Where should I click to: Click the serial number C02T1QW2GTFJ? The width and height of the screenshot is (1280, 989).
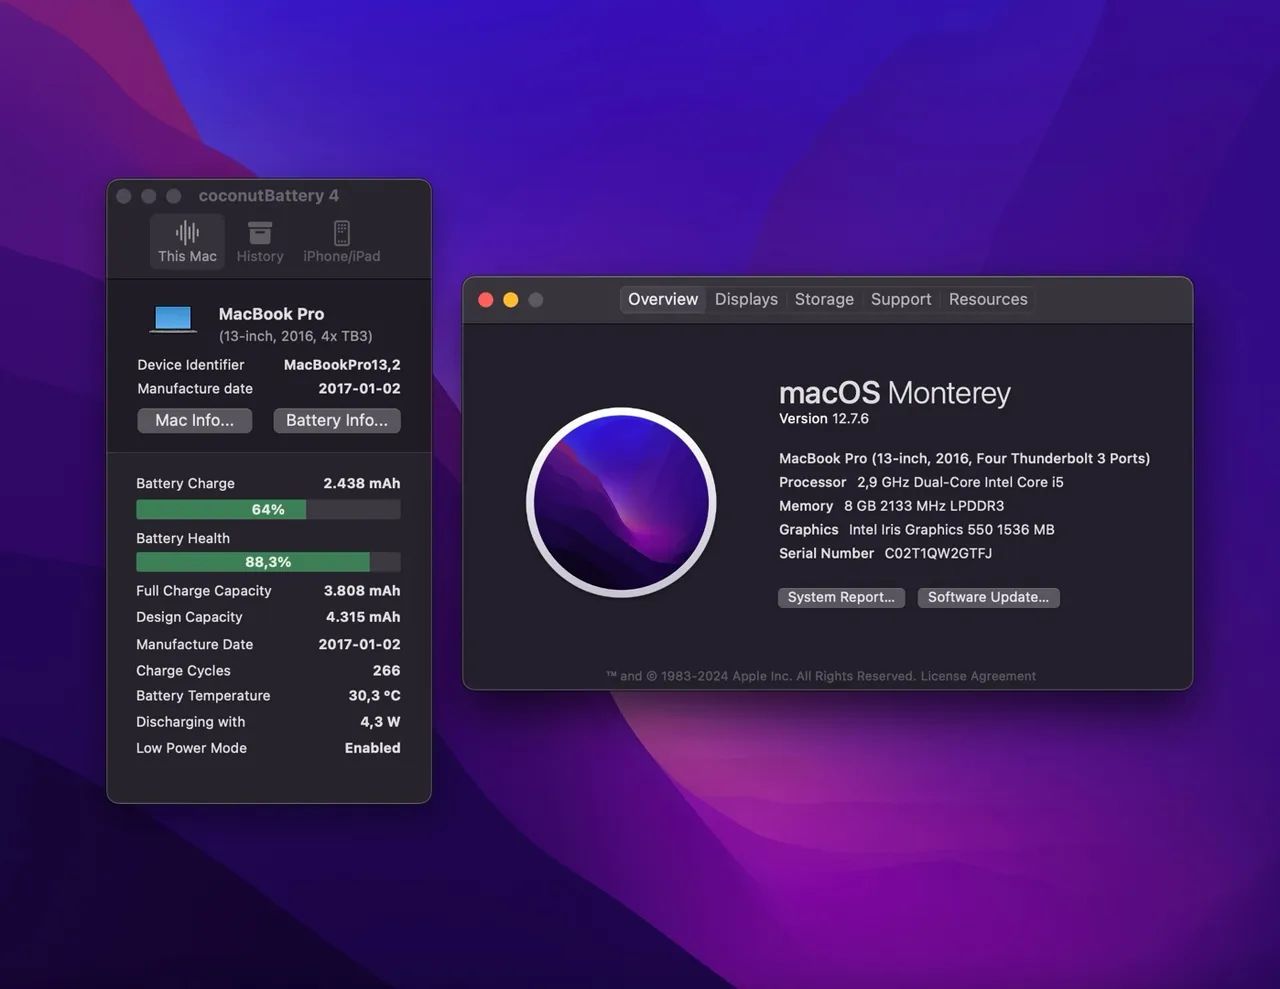(x=938, y=553)
